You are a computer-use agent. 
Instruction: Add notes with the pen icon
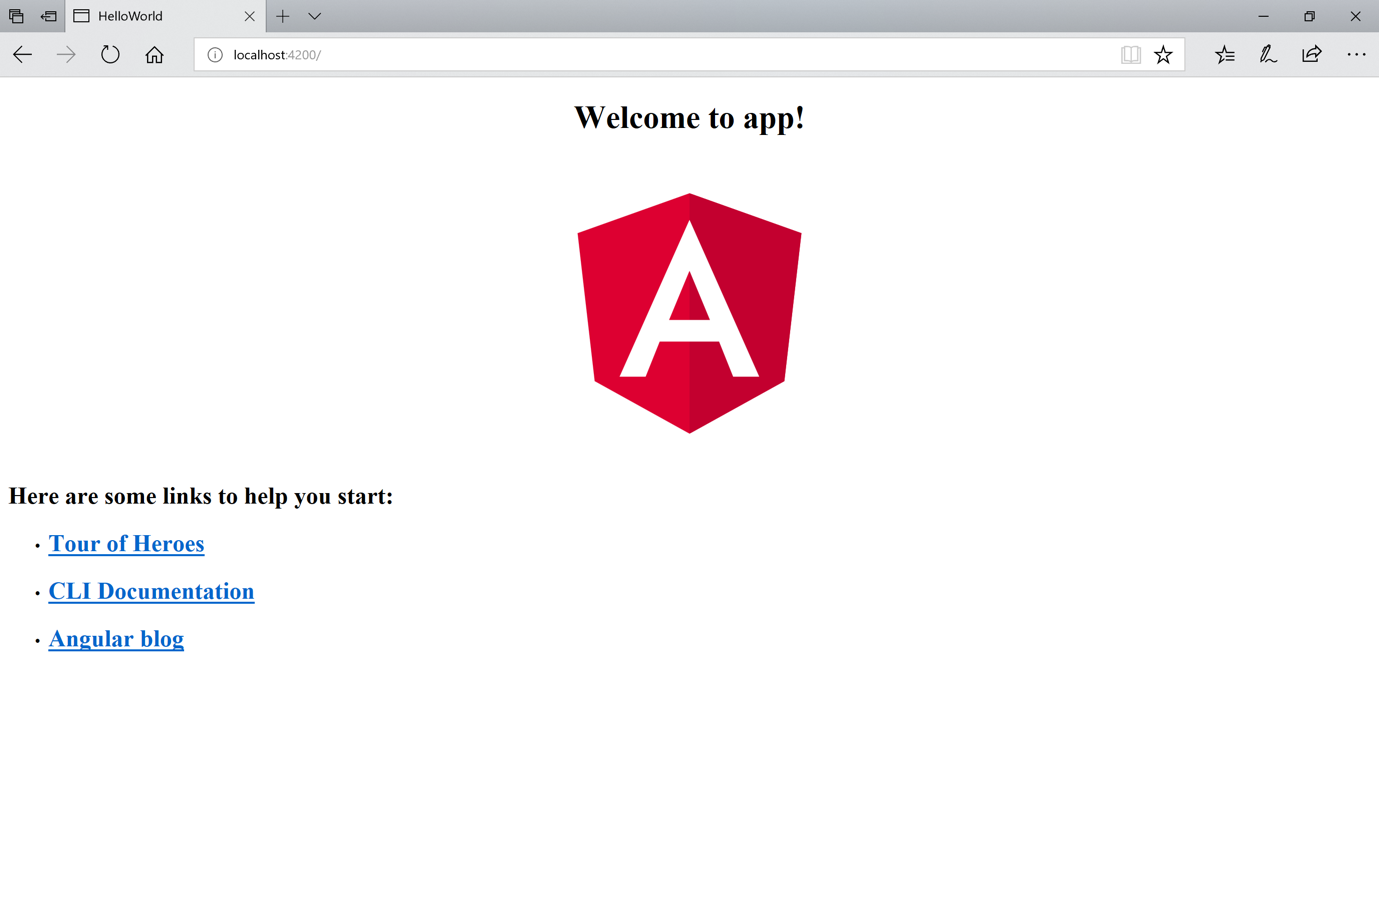(x=1268, y=55)
